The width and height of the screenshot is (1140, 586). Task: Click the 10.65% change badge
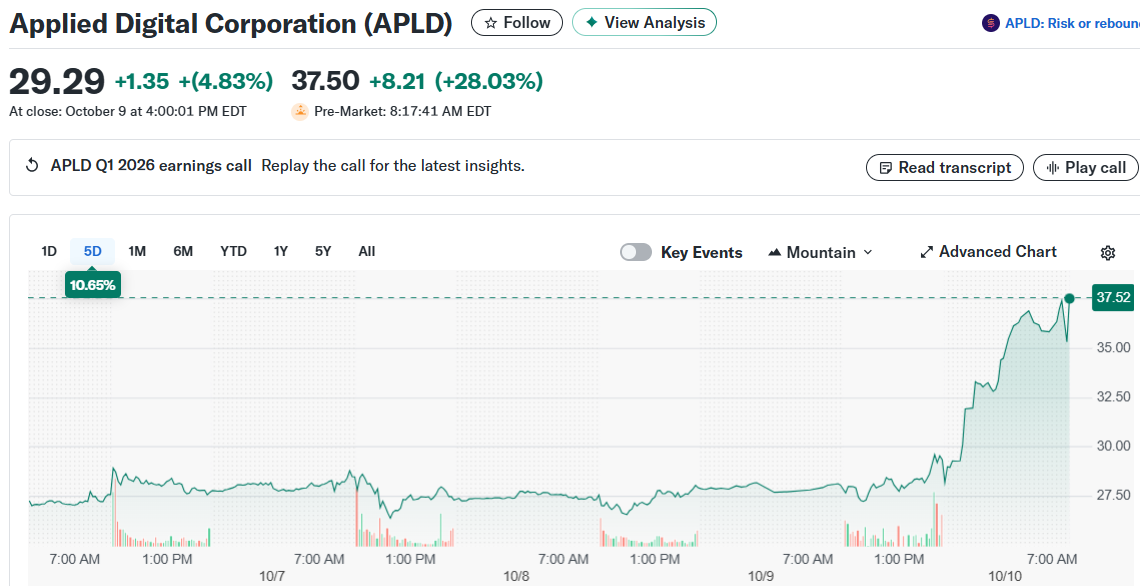[93, 285]
